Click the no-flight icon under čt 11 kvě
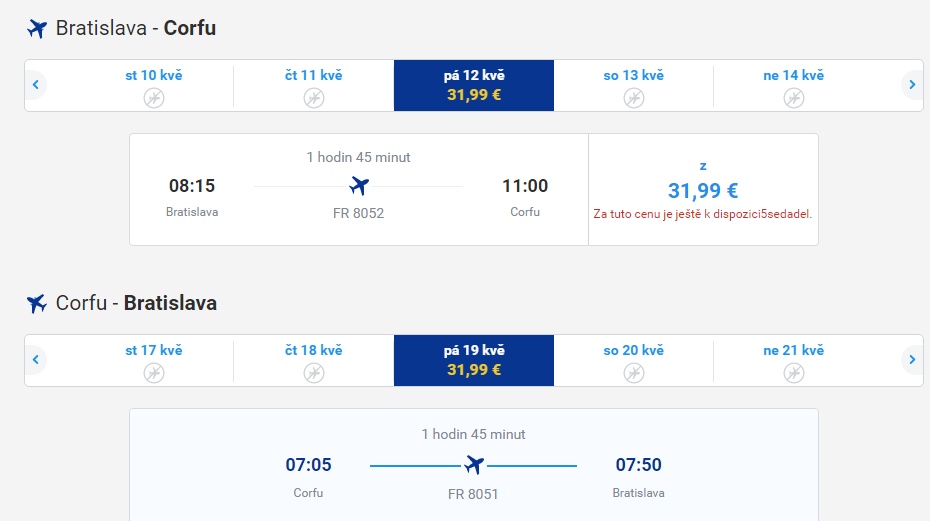This screenshot has height=521, width=930. (314, 98)
